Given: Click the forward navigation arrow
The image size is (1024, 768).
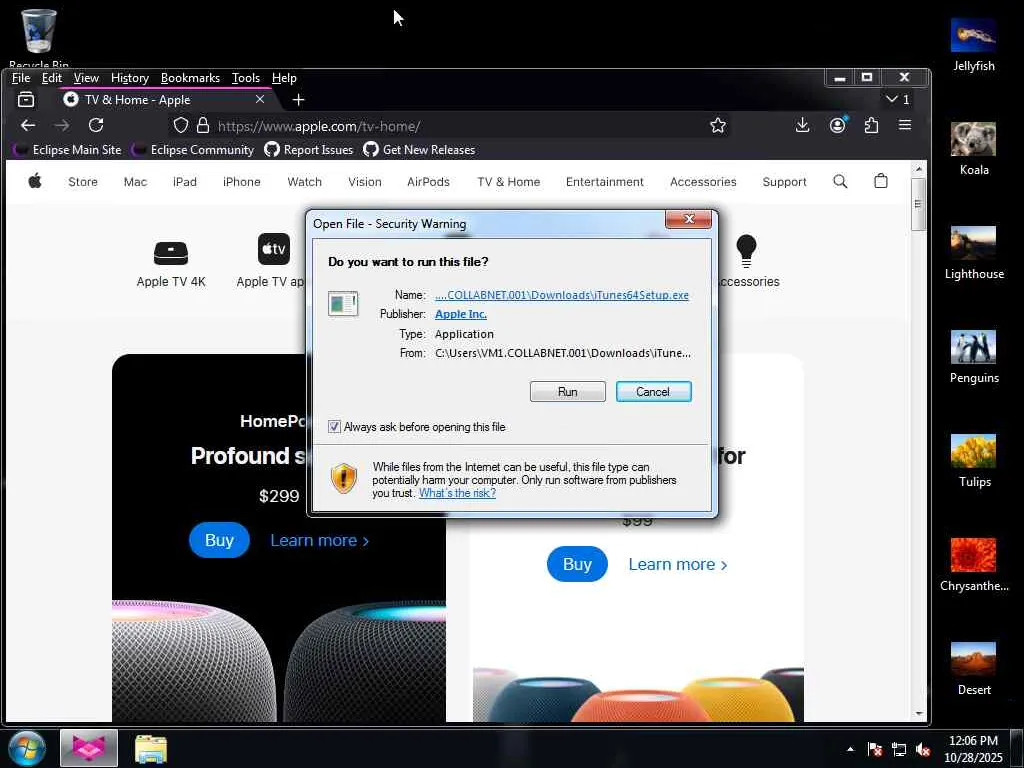Looking at the screenshot, I should [62, 125].
